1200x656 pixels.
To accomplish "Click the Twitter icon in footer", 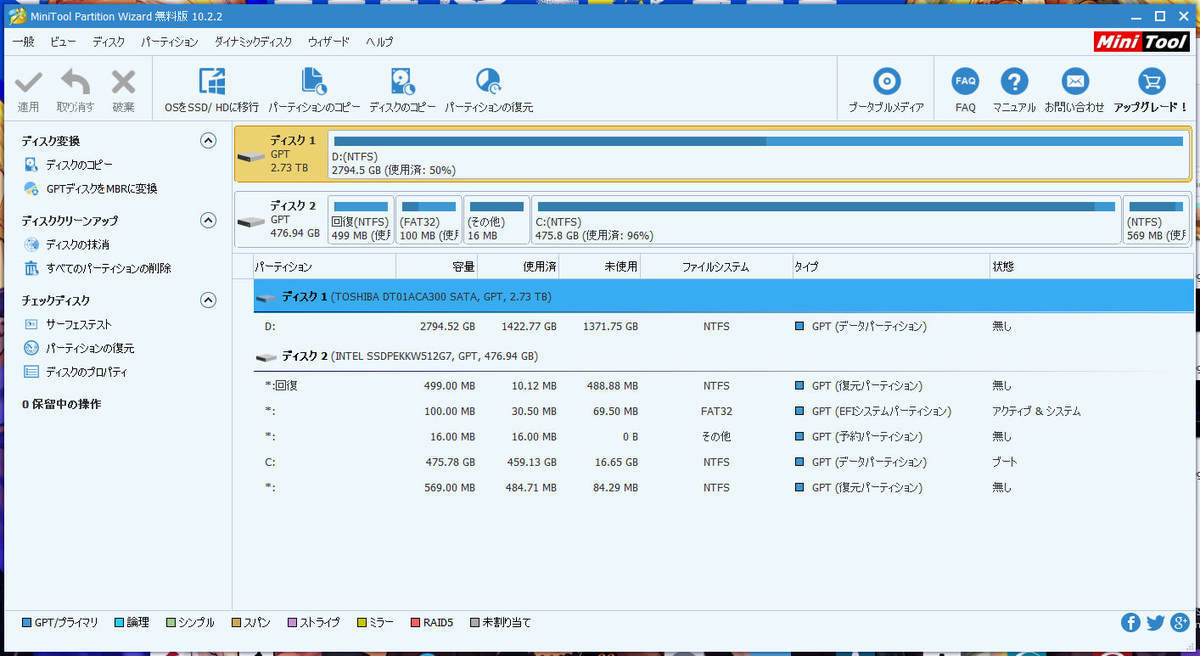I will coord(1155,623).
